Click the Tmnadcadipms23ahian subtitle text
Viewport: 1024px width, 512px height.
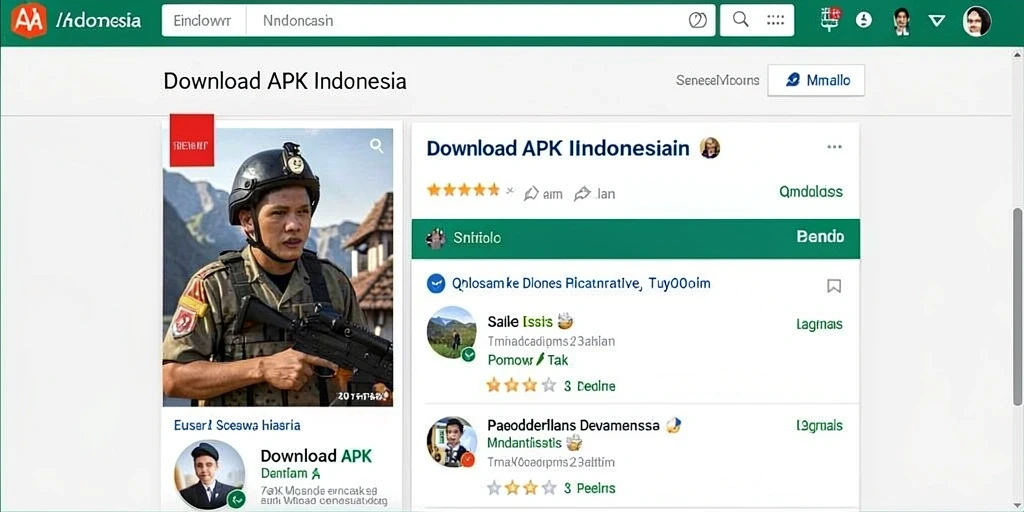coord(551,341)
